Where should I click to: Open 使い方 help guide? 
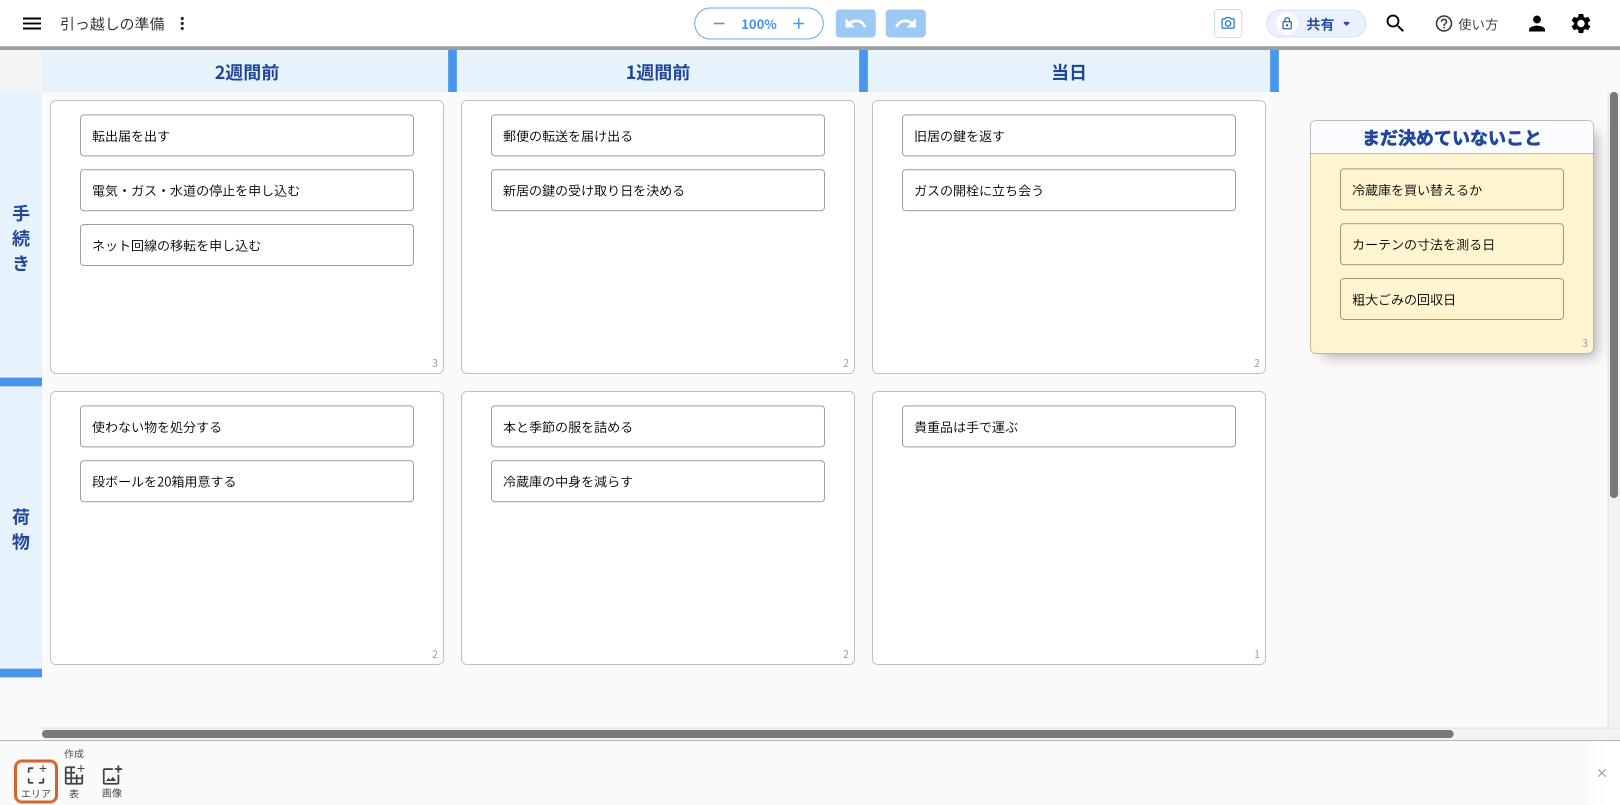click(x=1466, y=24)
